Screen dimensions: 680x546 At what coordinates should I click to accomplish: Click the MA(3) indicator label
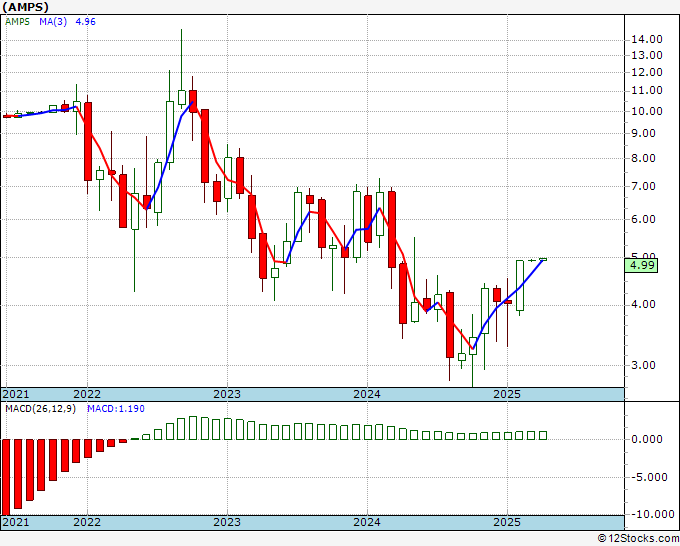(53, 22)
